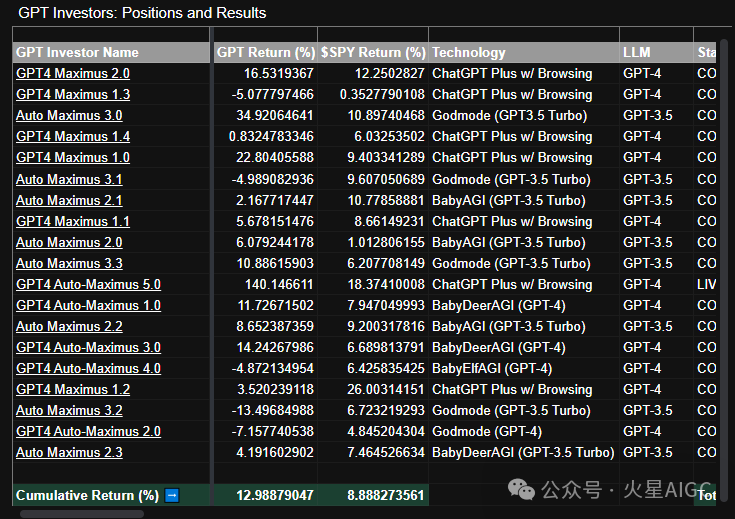Viewport: 735px width, 519px height.
Task: Select the Technology column header
Action: tap(469, 52)
